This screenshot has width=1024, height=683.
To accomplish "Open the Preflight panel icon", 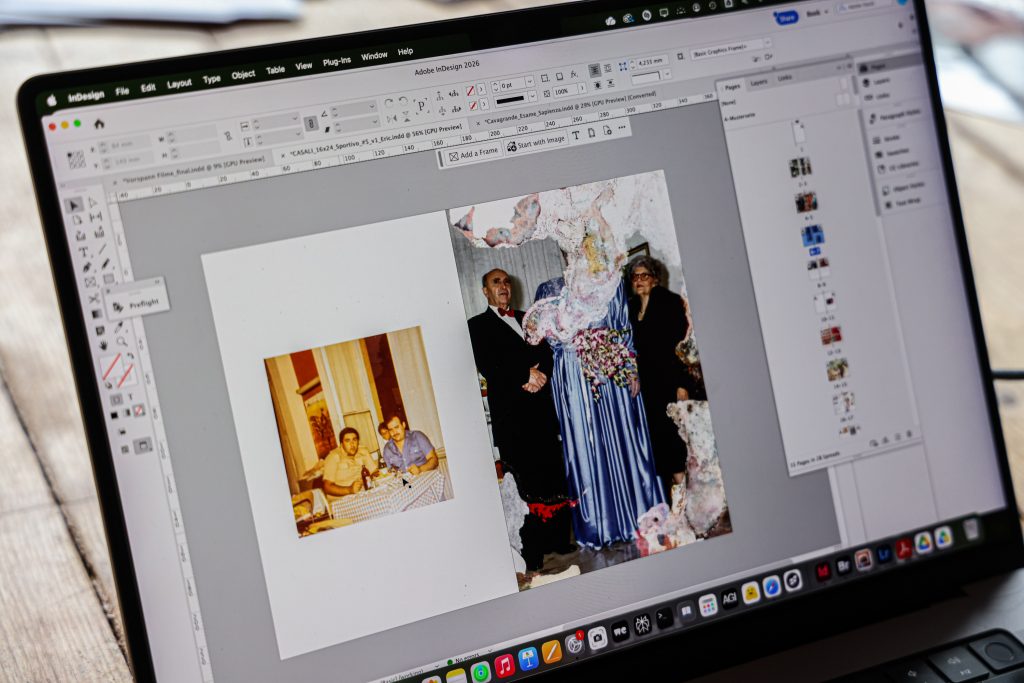I will pyautogui.click(x=118, y=307).
